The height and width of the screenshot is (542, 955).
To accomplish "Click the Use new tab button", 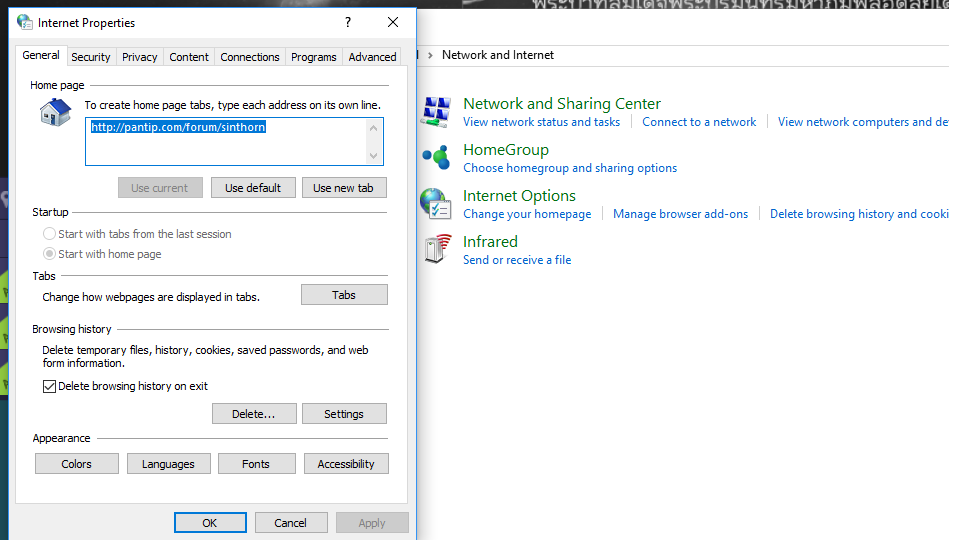I will coord(344,188).
